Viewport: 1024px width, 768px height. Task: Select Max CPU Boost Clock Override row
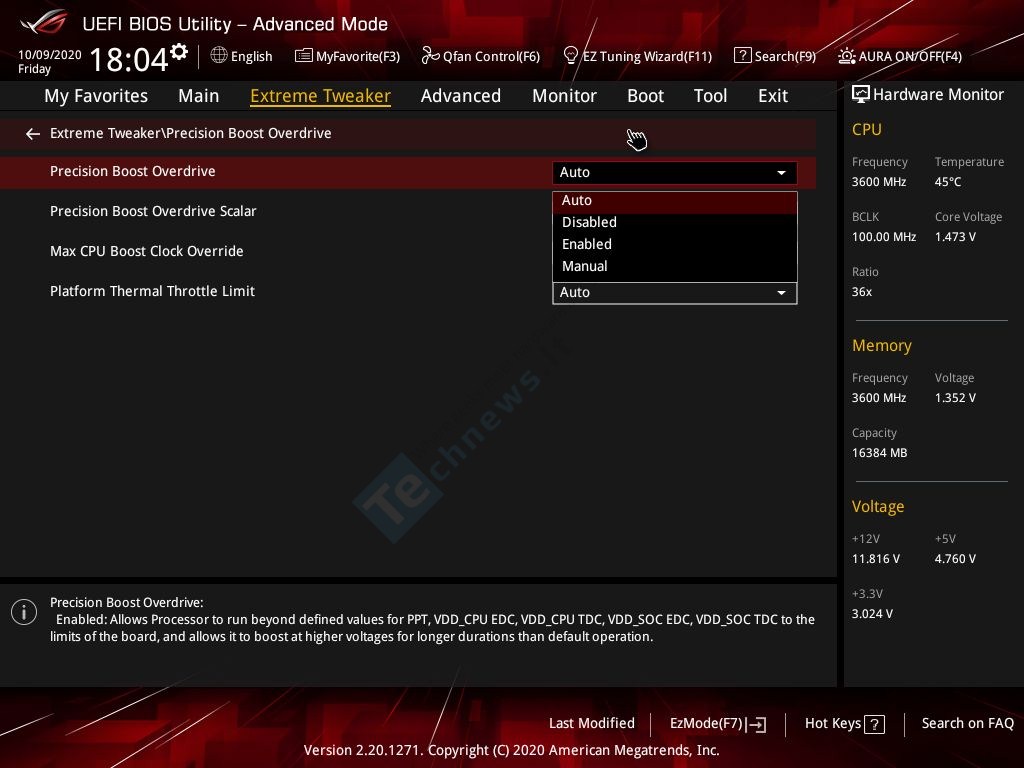click(x=408, y=251)
